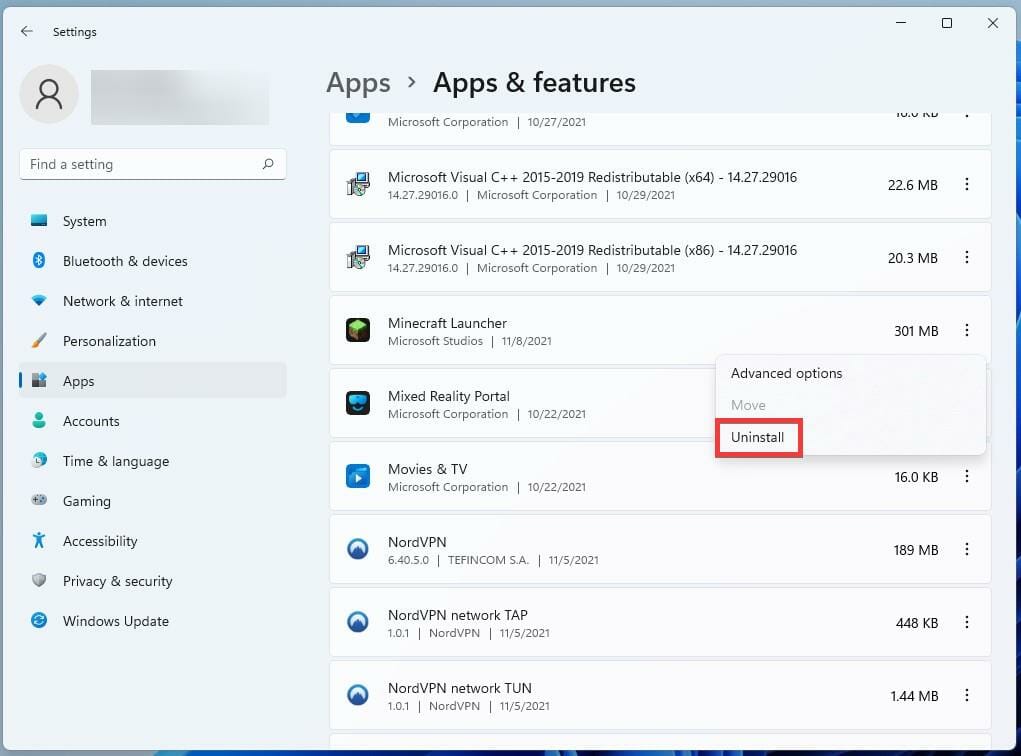The image size is (1021, 756).
Task: Open System settings in the sidebar
Action: [153, 221]
